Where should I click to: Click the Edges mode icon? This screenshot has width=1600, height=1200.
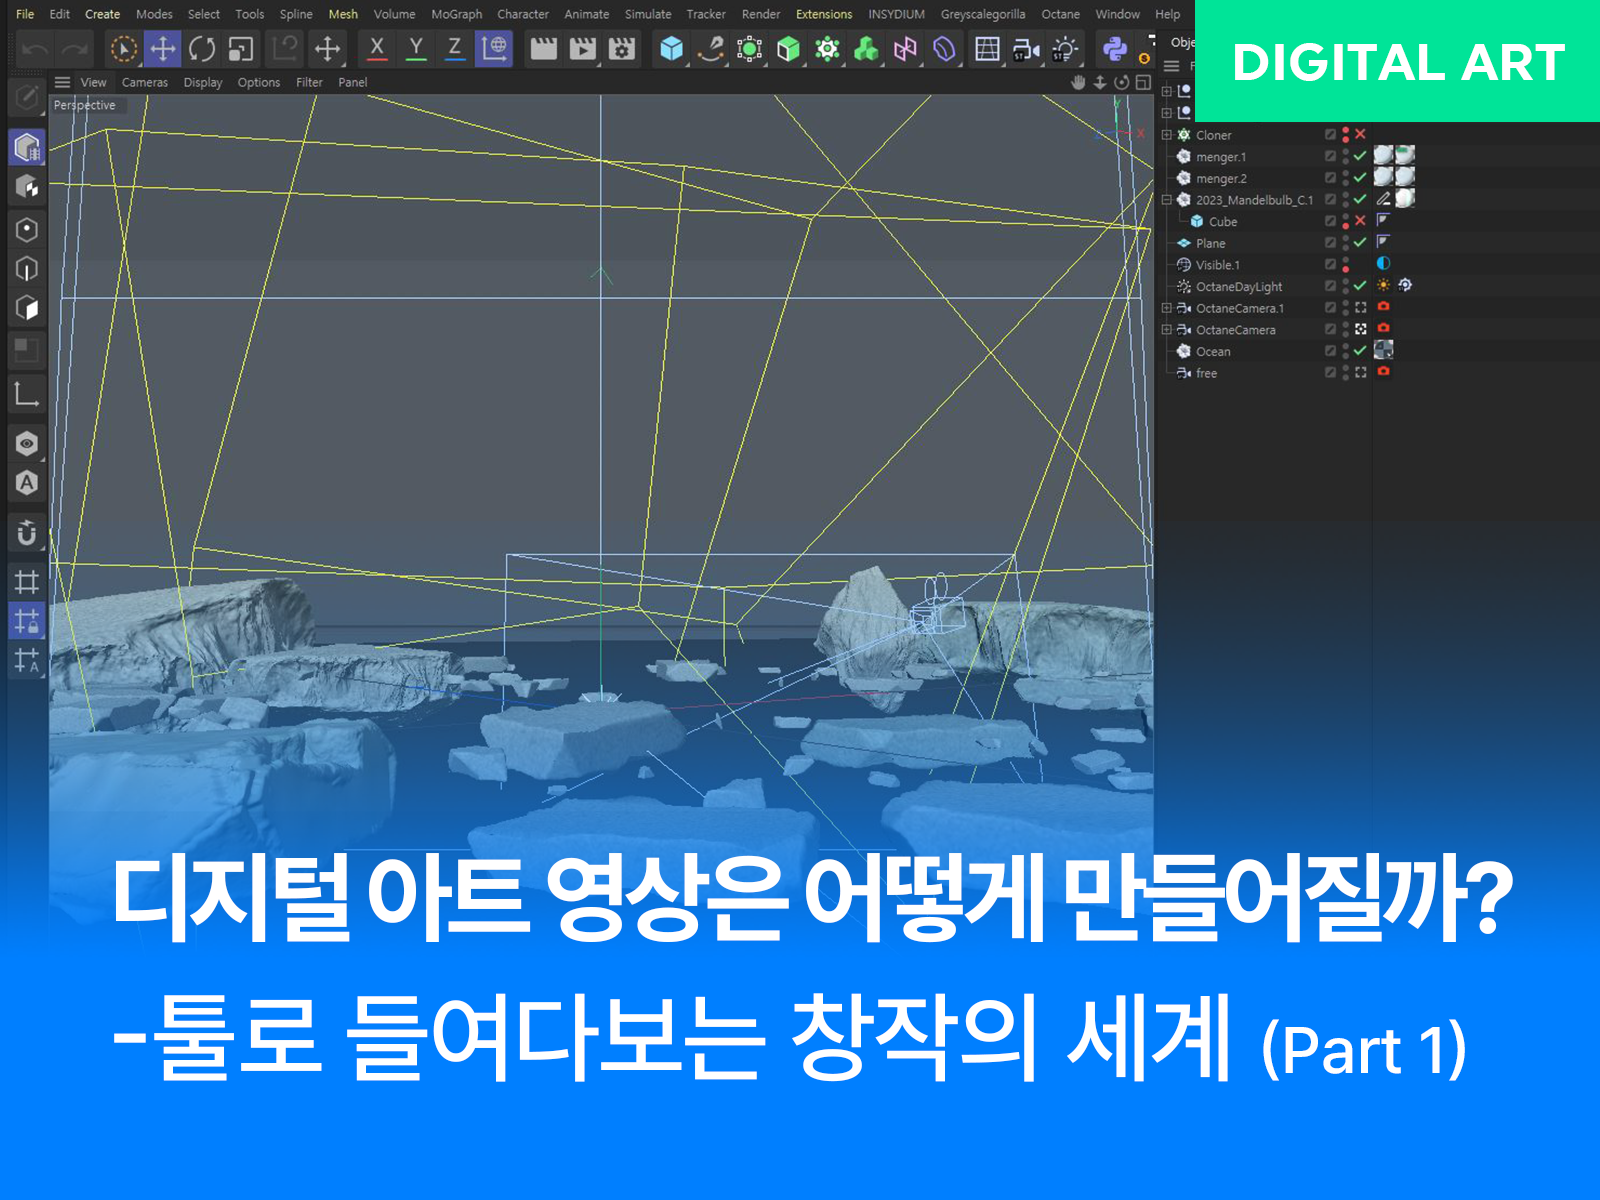(27, 268)
